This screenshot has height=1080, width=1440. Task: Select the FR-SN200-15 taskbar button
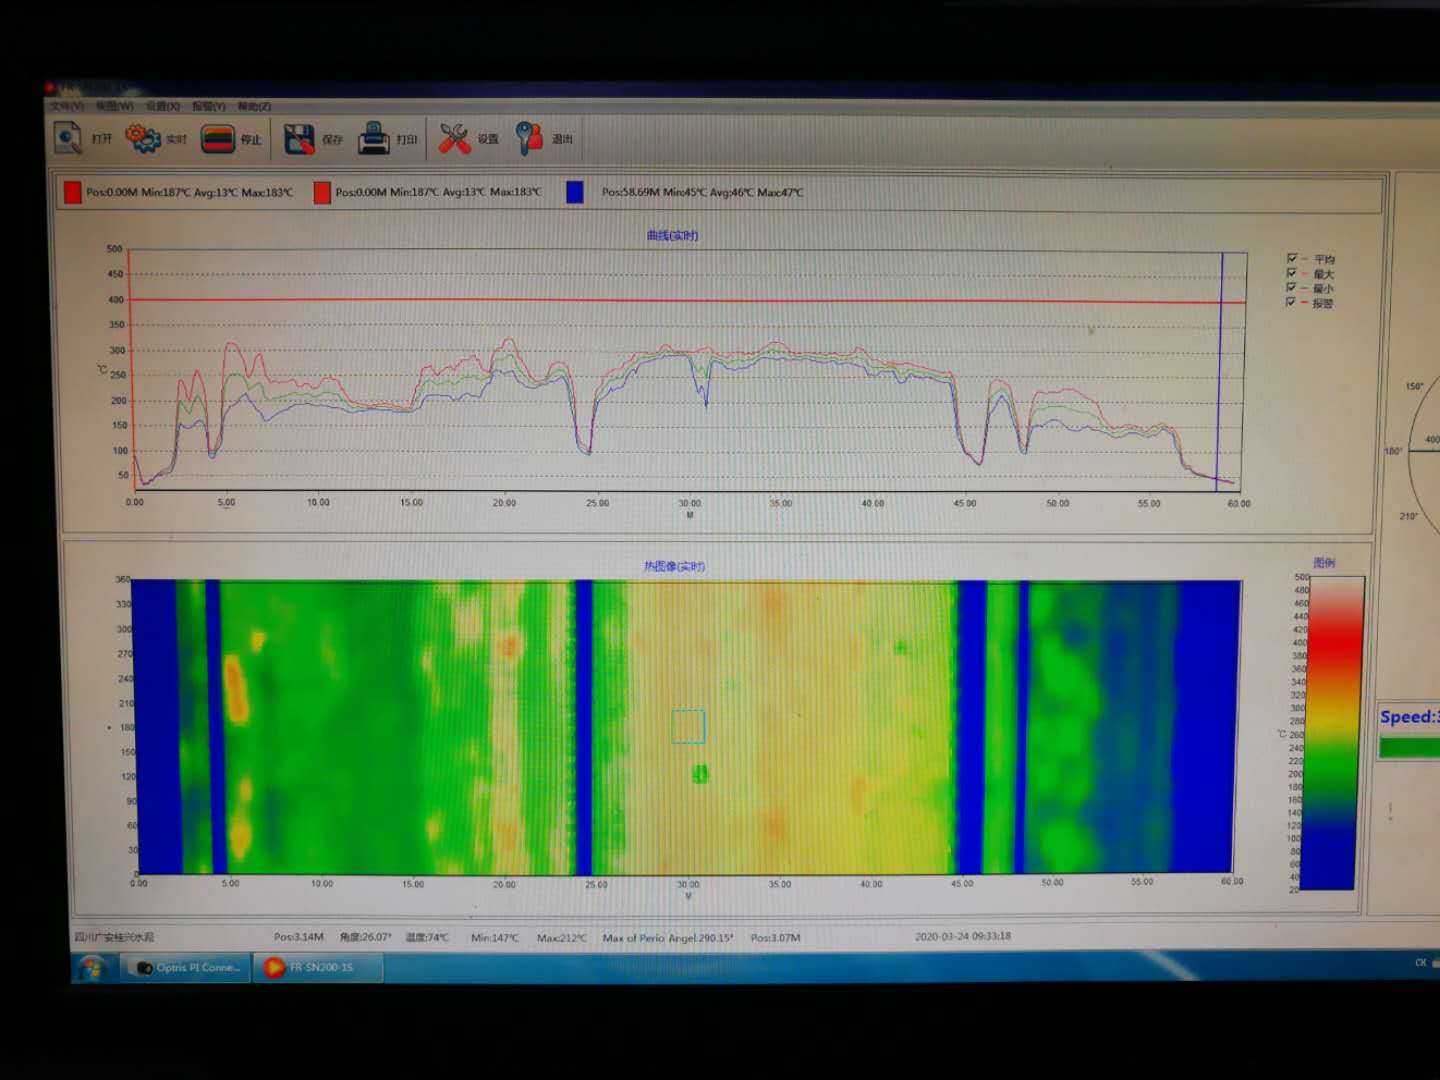(318, 967)
